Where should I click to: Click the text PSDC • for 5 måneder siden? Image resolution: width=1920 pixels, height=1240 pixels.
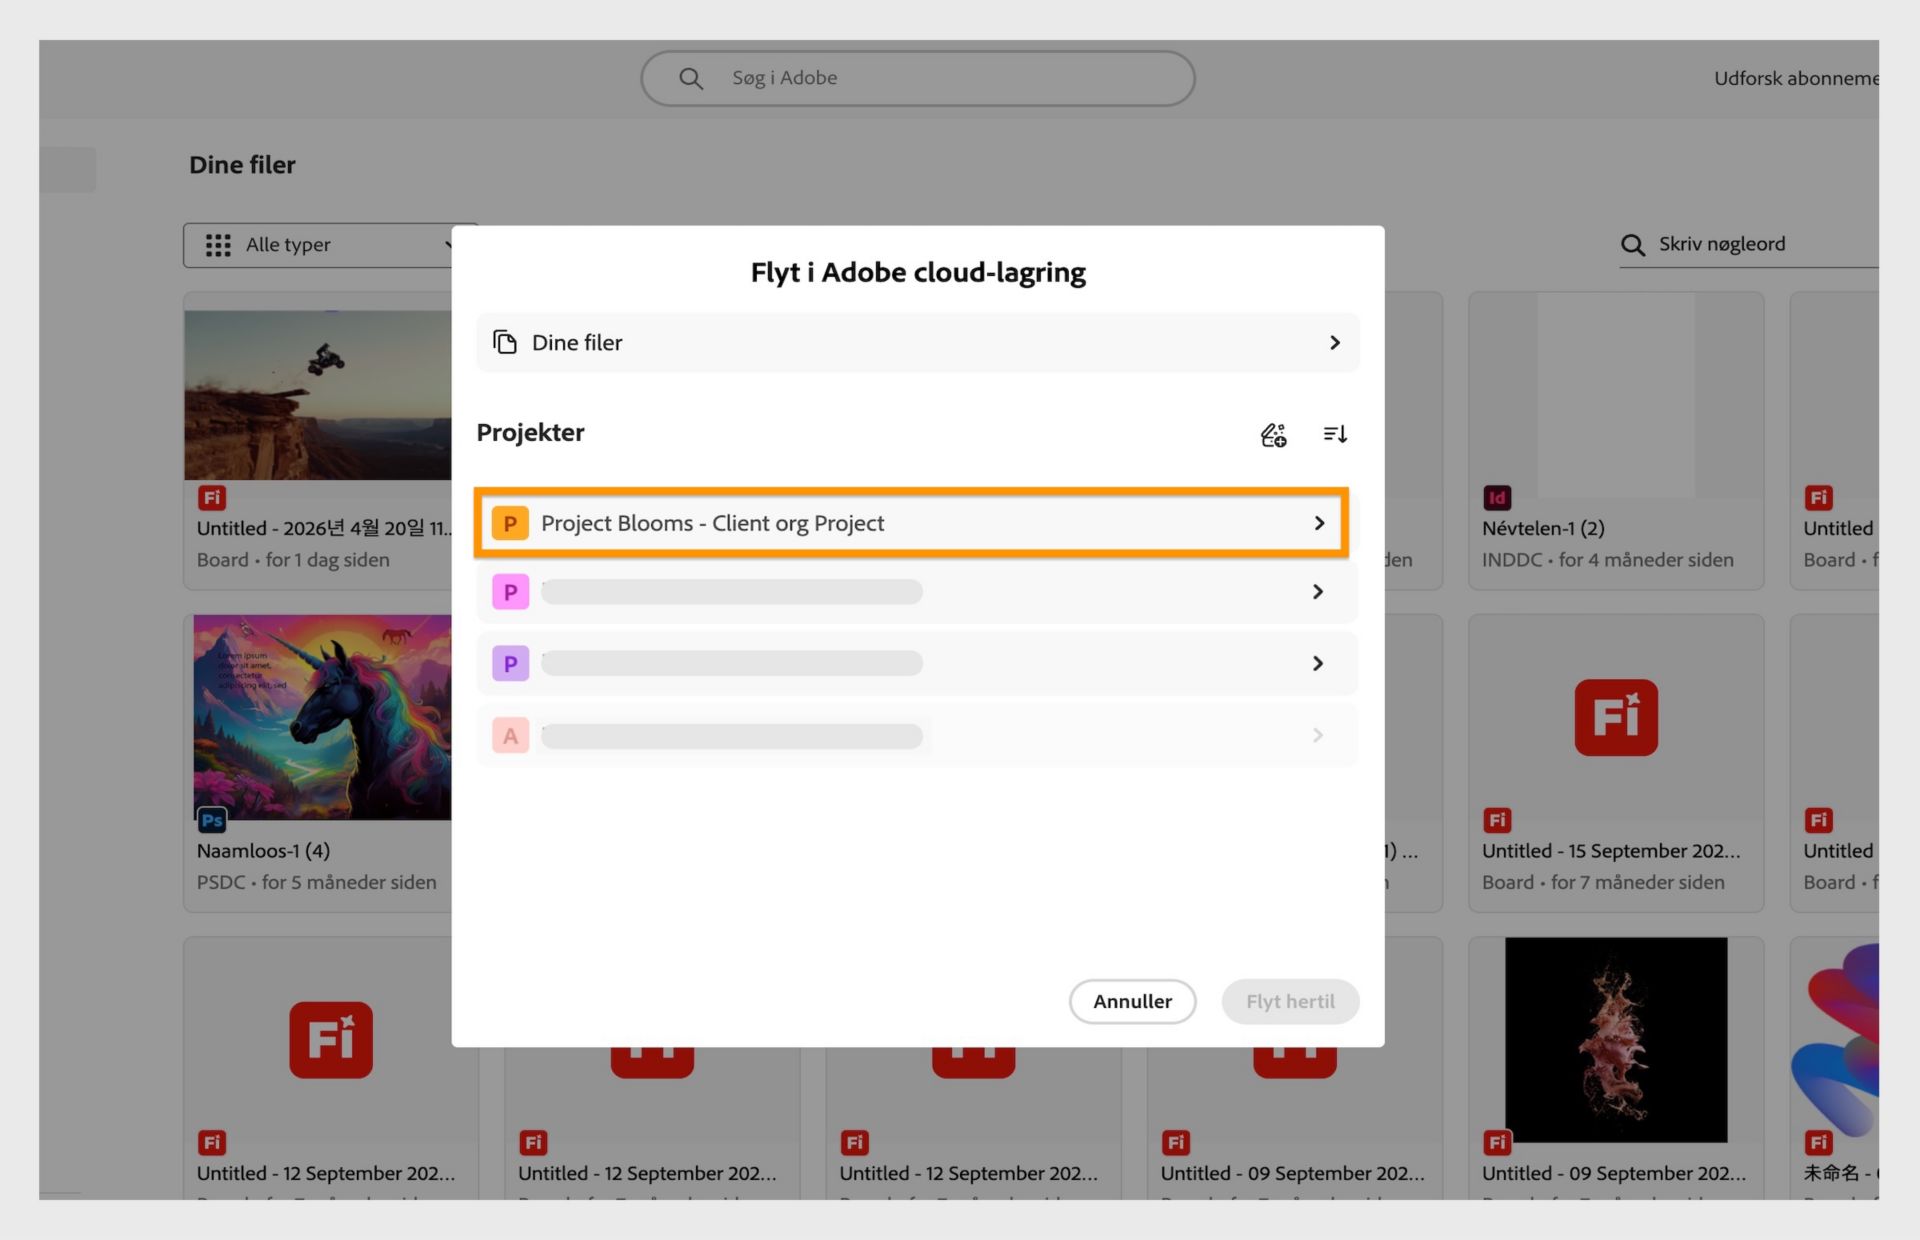coord(316,882)
